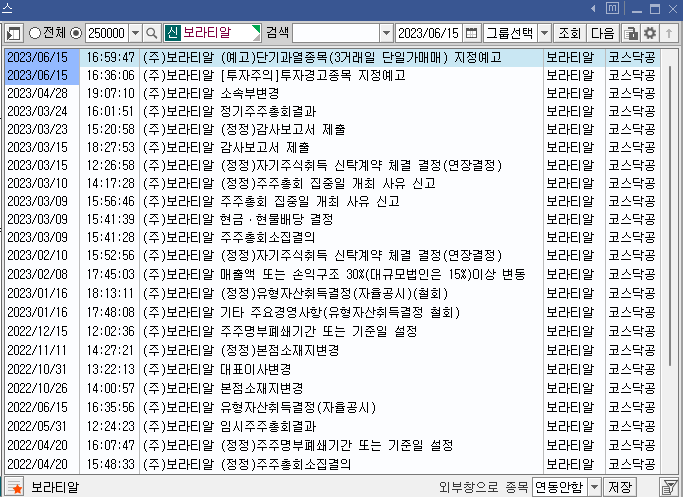Select the 대표이사변경 row

click(x=333, y=369)
